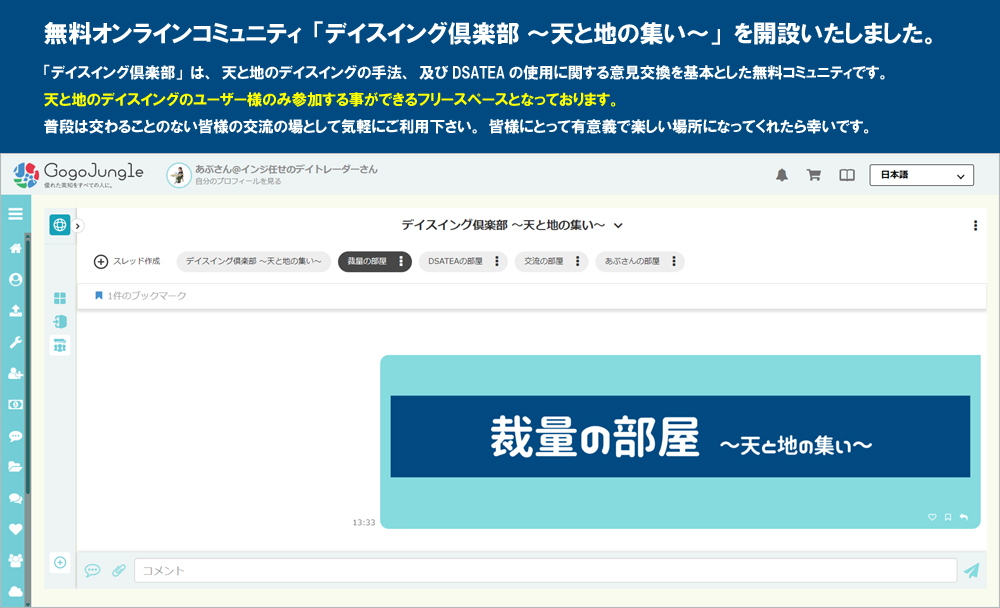Expand the panel with the small arrow beside the globe
Viewport: 1000px width, 608px height.
coord(77,226)
